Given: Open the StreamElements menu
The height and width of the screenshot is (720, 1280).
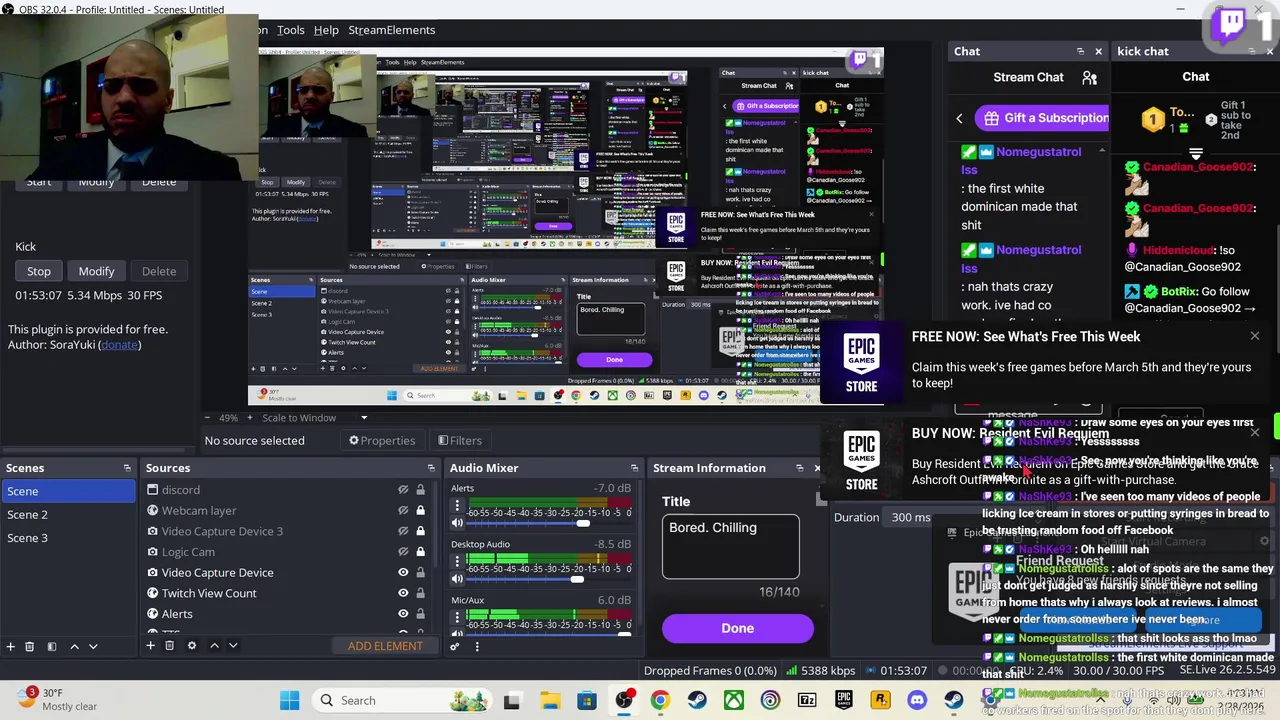Looking at the screenshot, I should [x=391, y=30].
